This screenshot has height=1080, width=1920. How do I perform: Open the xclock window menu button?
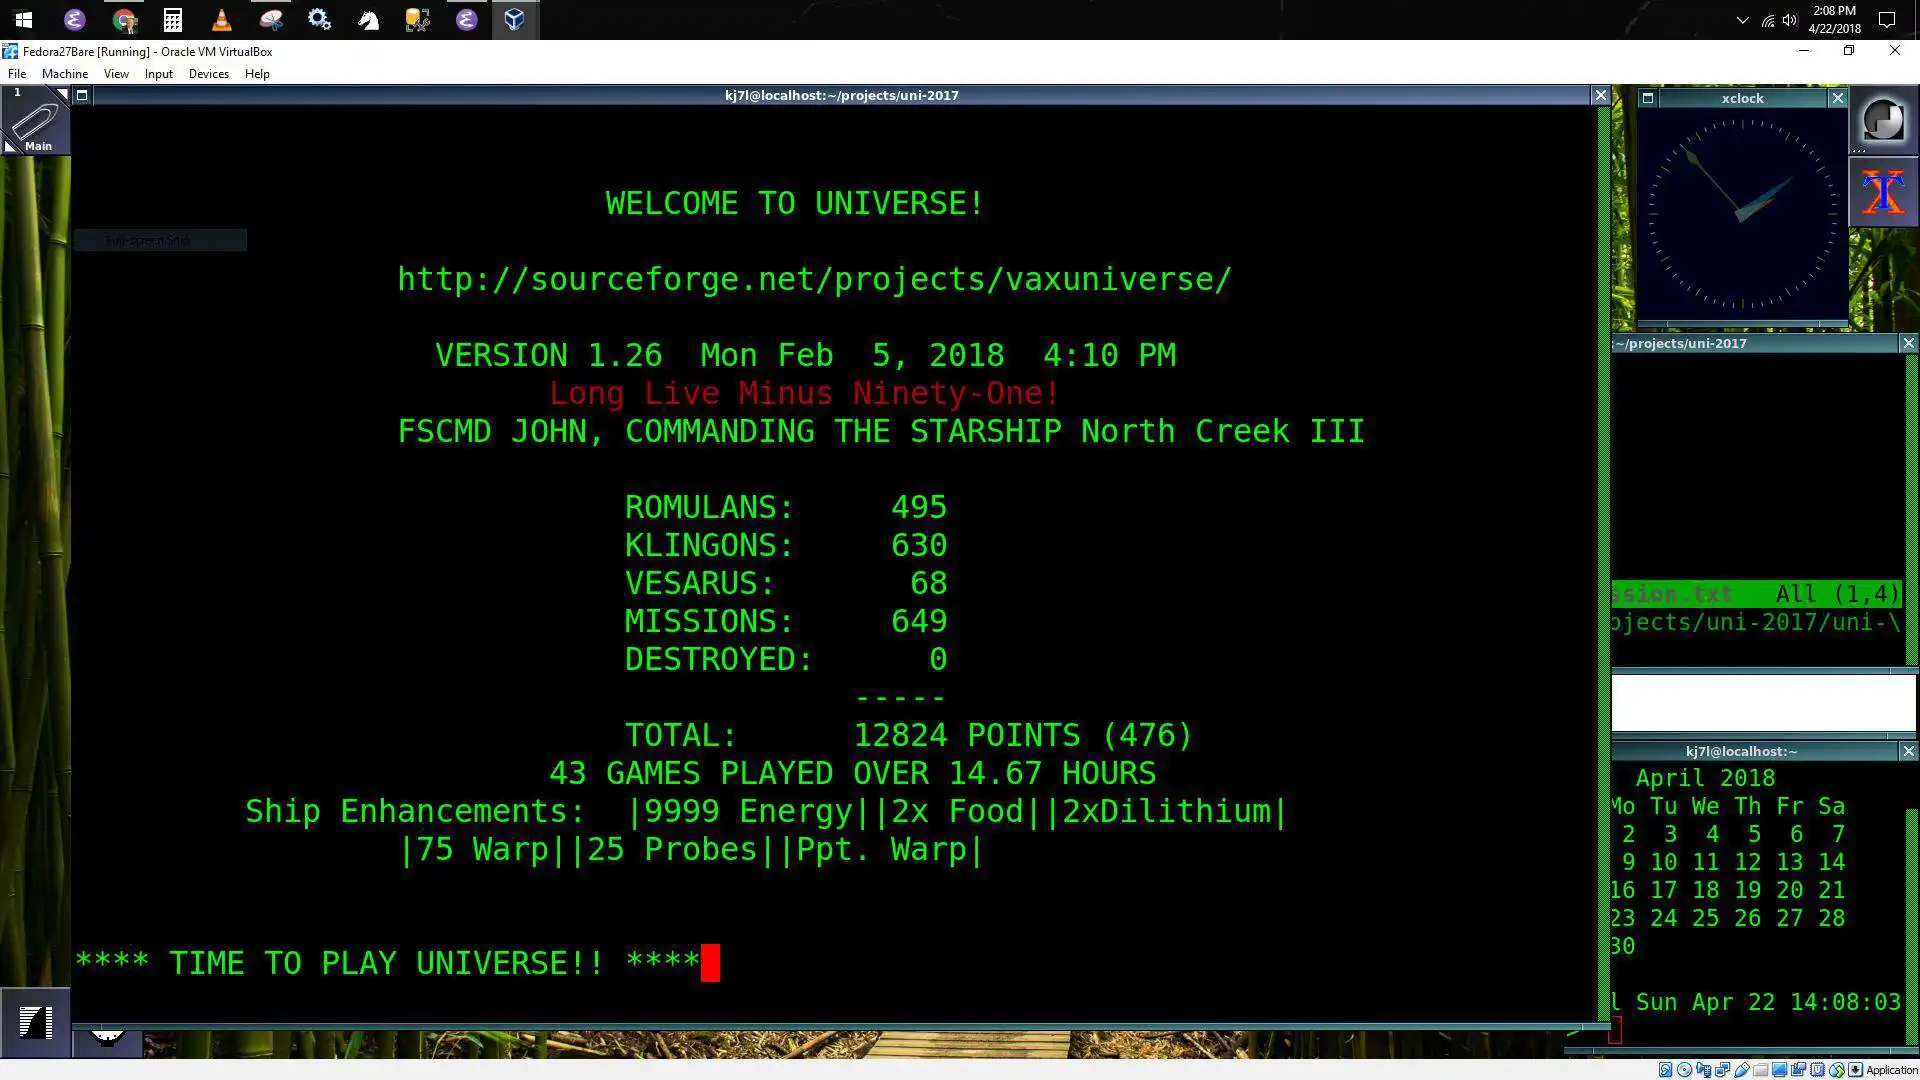coord(1648,98)
